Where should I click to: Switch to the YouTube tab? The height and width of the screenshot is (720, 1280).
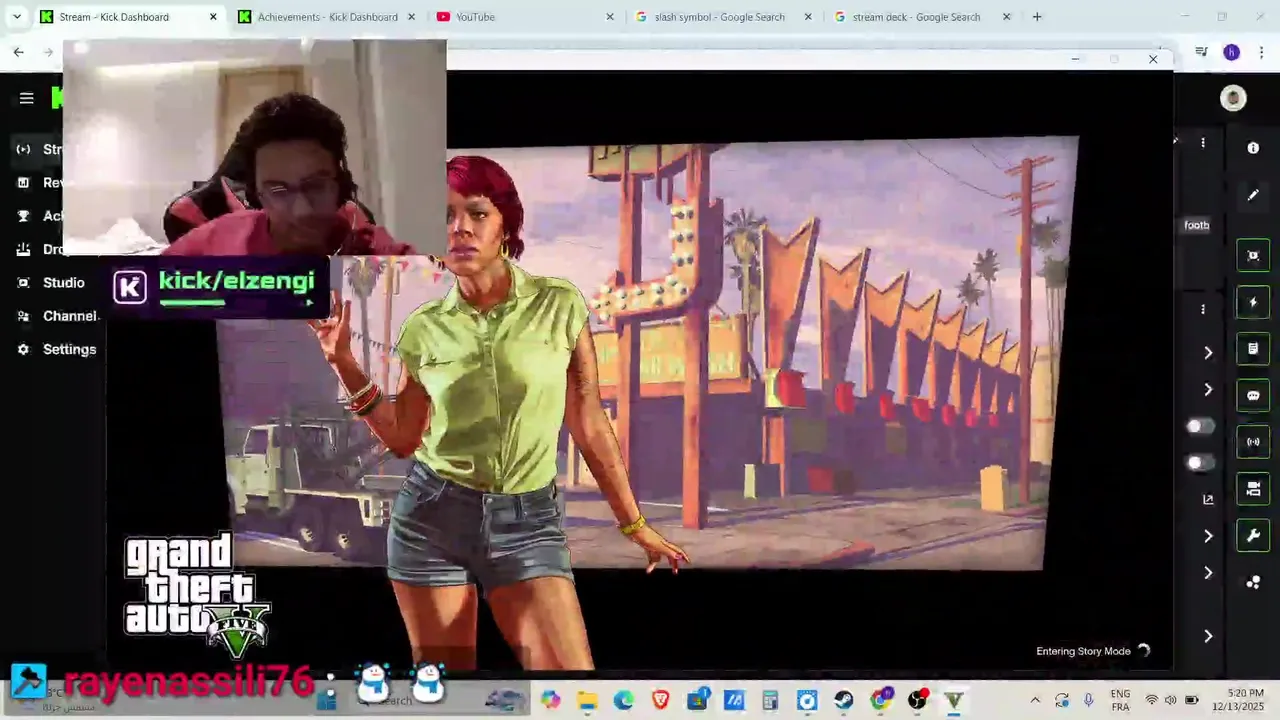pyautogui.click(x=525, y=17)
